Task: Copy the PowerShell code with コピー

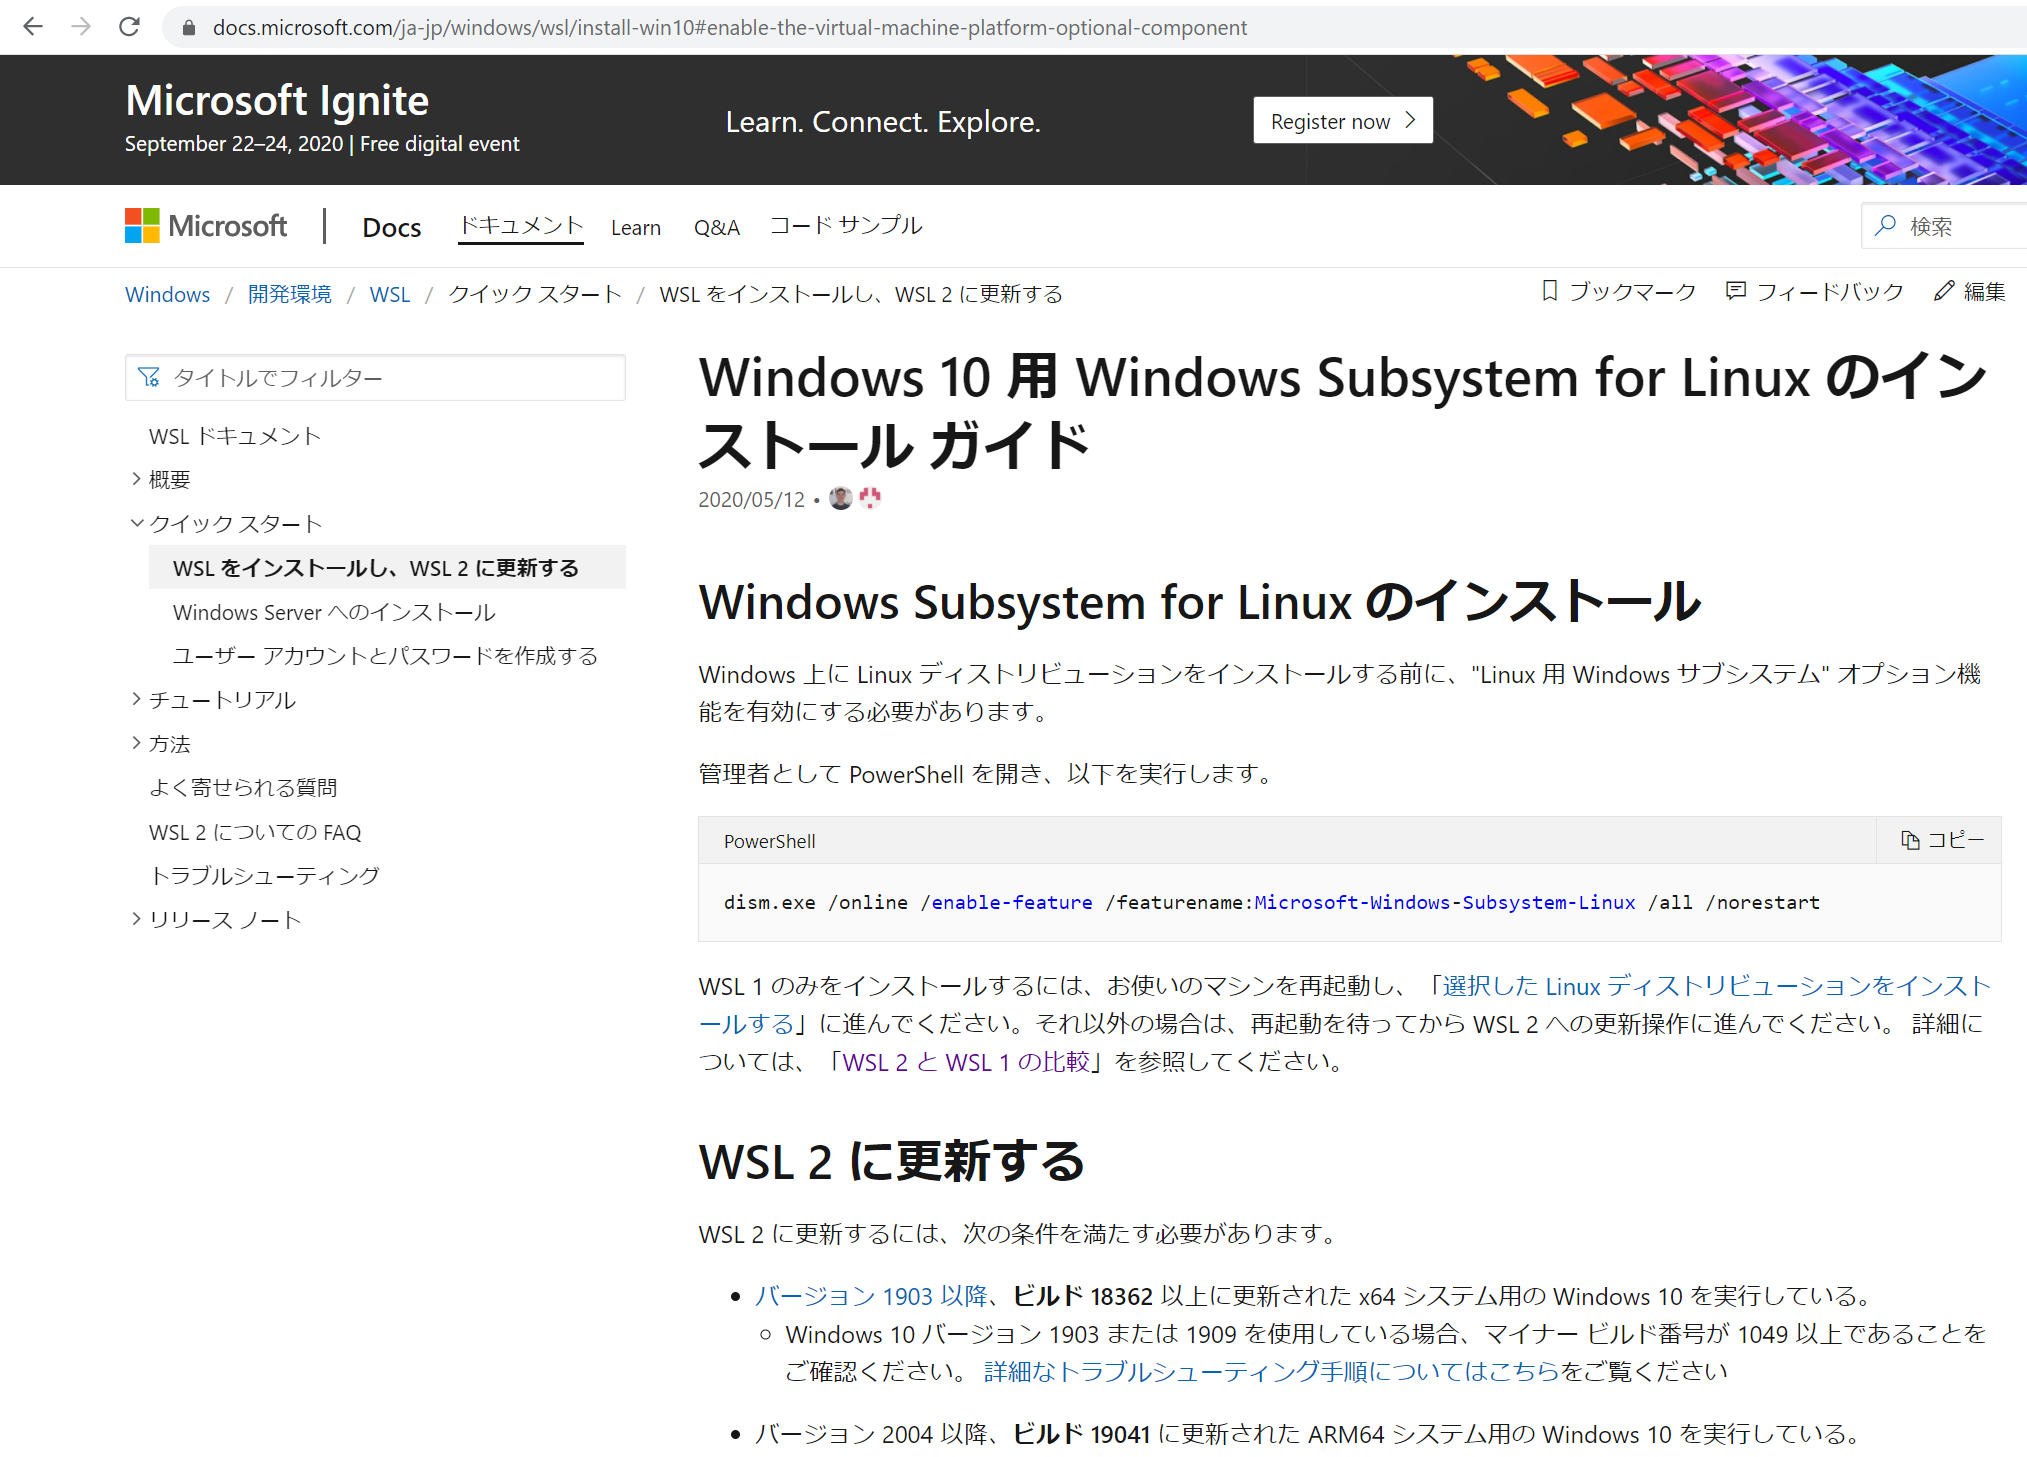Action: click(1941, 840)
